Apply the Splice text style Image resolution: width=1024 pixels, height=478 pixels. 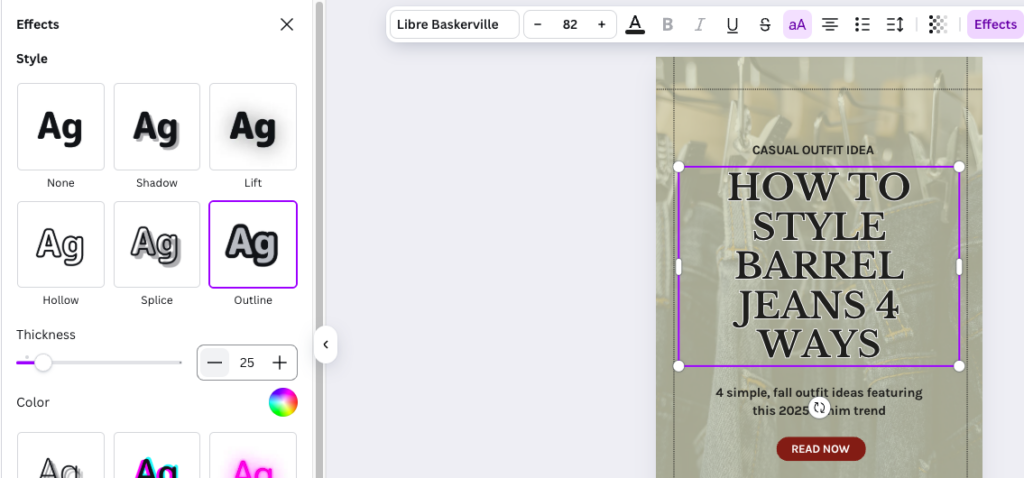coord(157,244)
